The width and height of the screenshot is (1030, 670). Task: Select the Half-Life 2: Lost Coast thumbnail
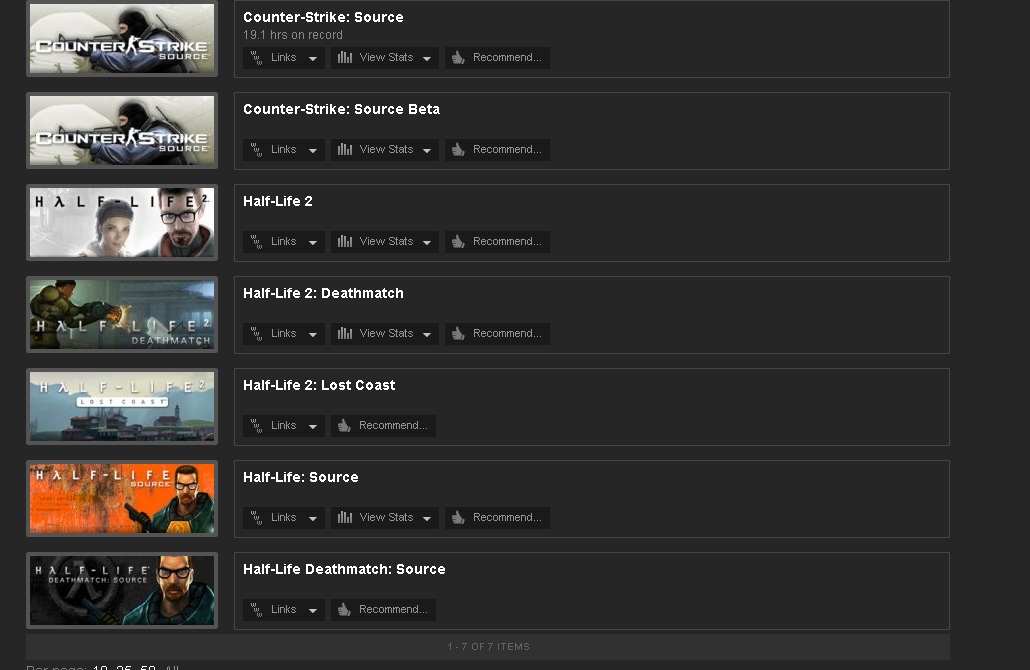coord(122,406)
